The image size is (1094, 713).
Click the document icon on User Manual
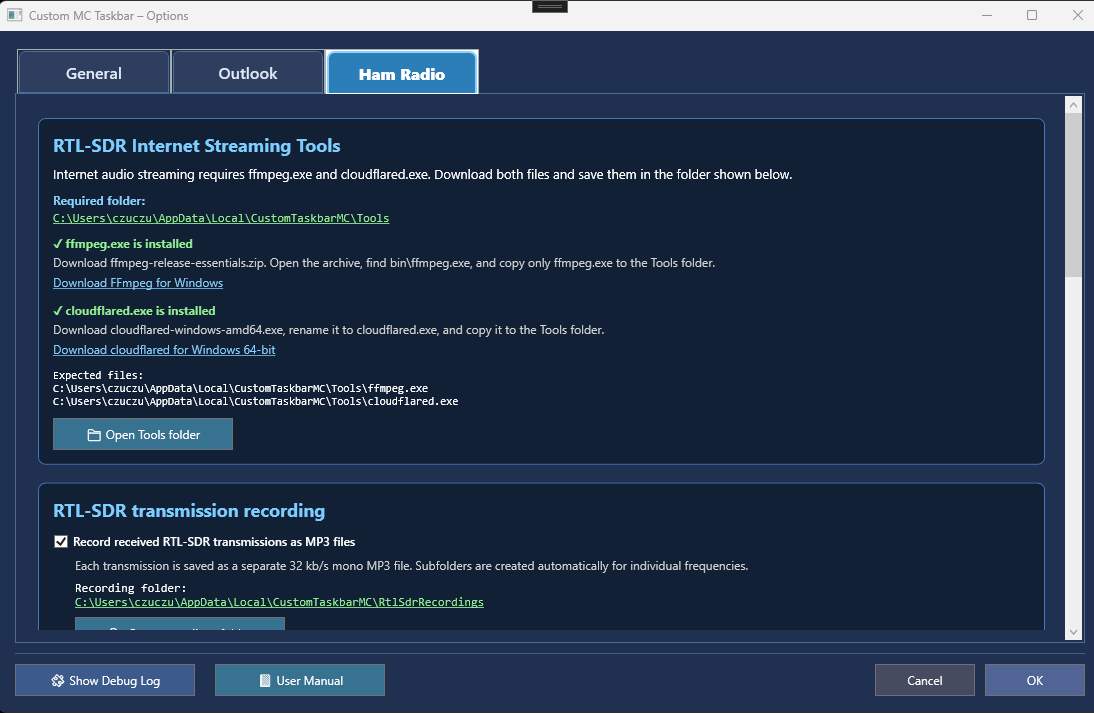tap(265, 680)
